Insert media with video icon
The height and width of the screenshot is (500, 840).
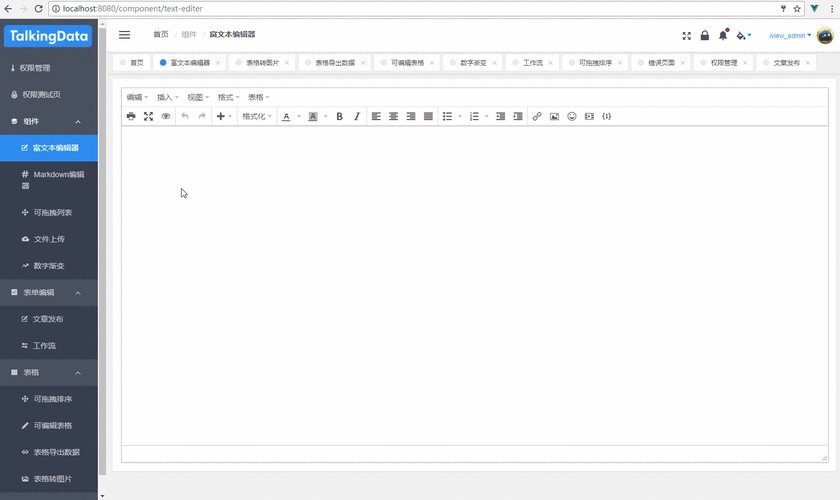pos(589,116)
